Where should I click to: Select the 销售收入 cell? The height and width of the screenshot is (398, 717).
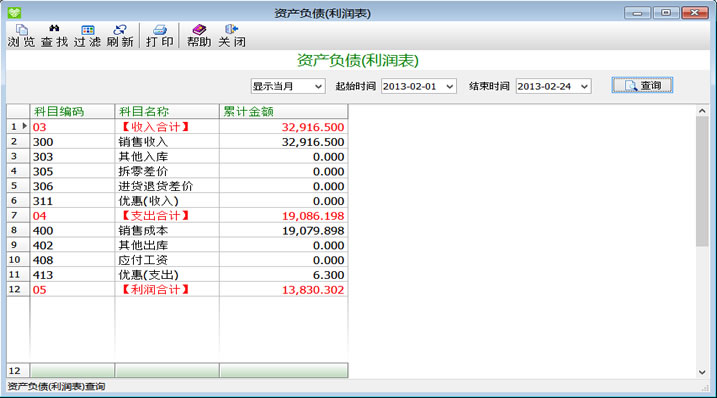coord(167,142)
